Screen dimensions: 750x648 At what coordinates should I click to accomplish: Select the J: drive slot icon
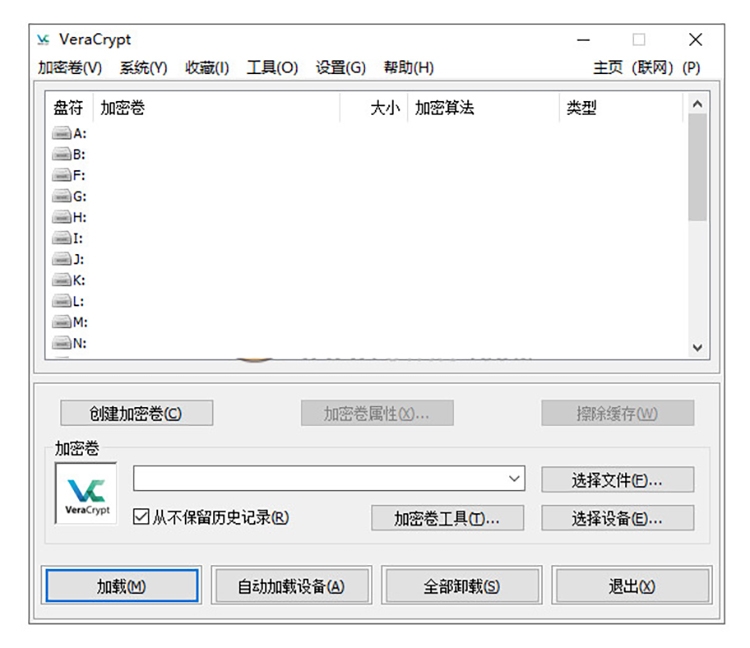[x=62, y=259]
